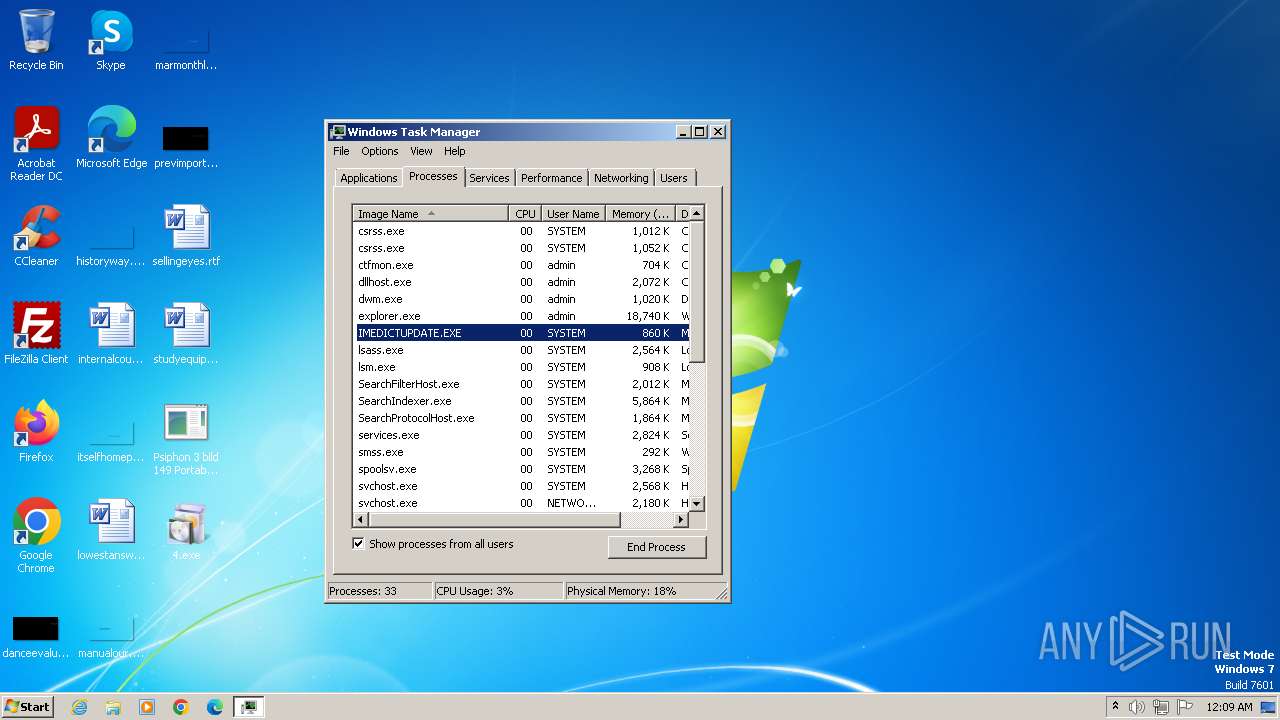Viewport: 1280px width, 720px height.
Task: Select the spoolsv.exe process row
Action: (x=521, y=469)
